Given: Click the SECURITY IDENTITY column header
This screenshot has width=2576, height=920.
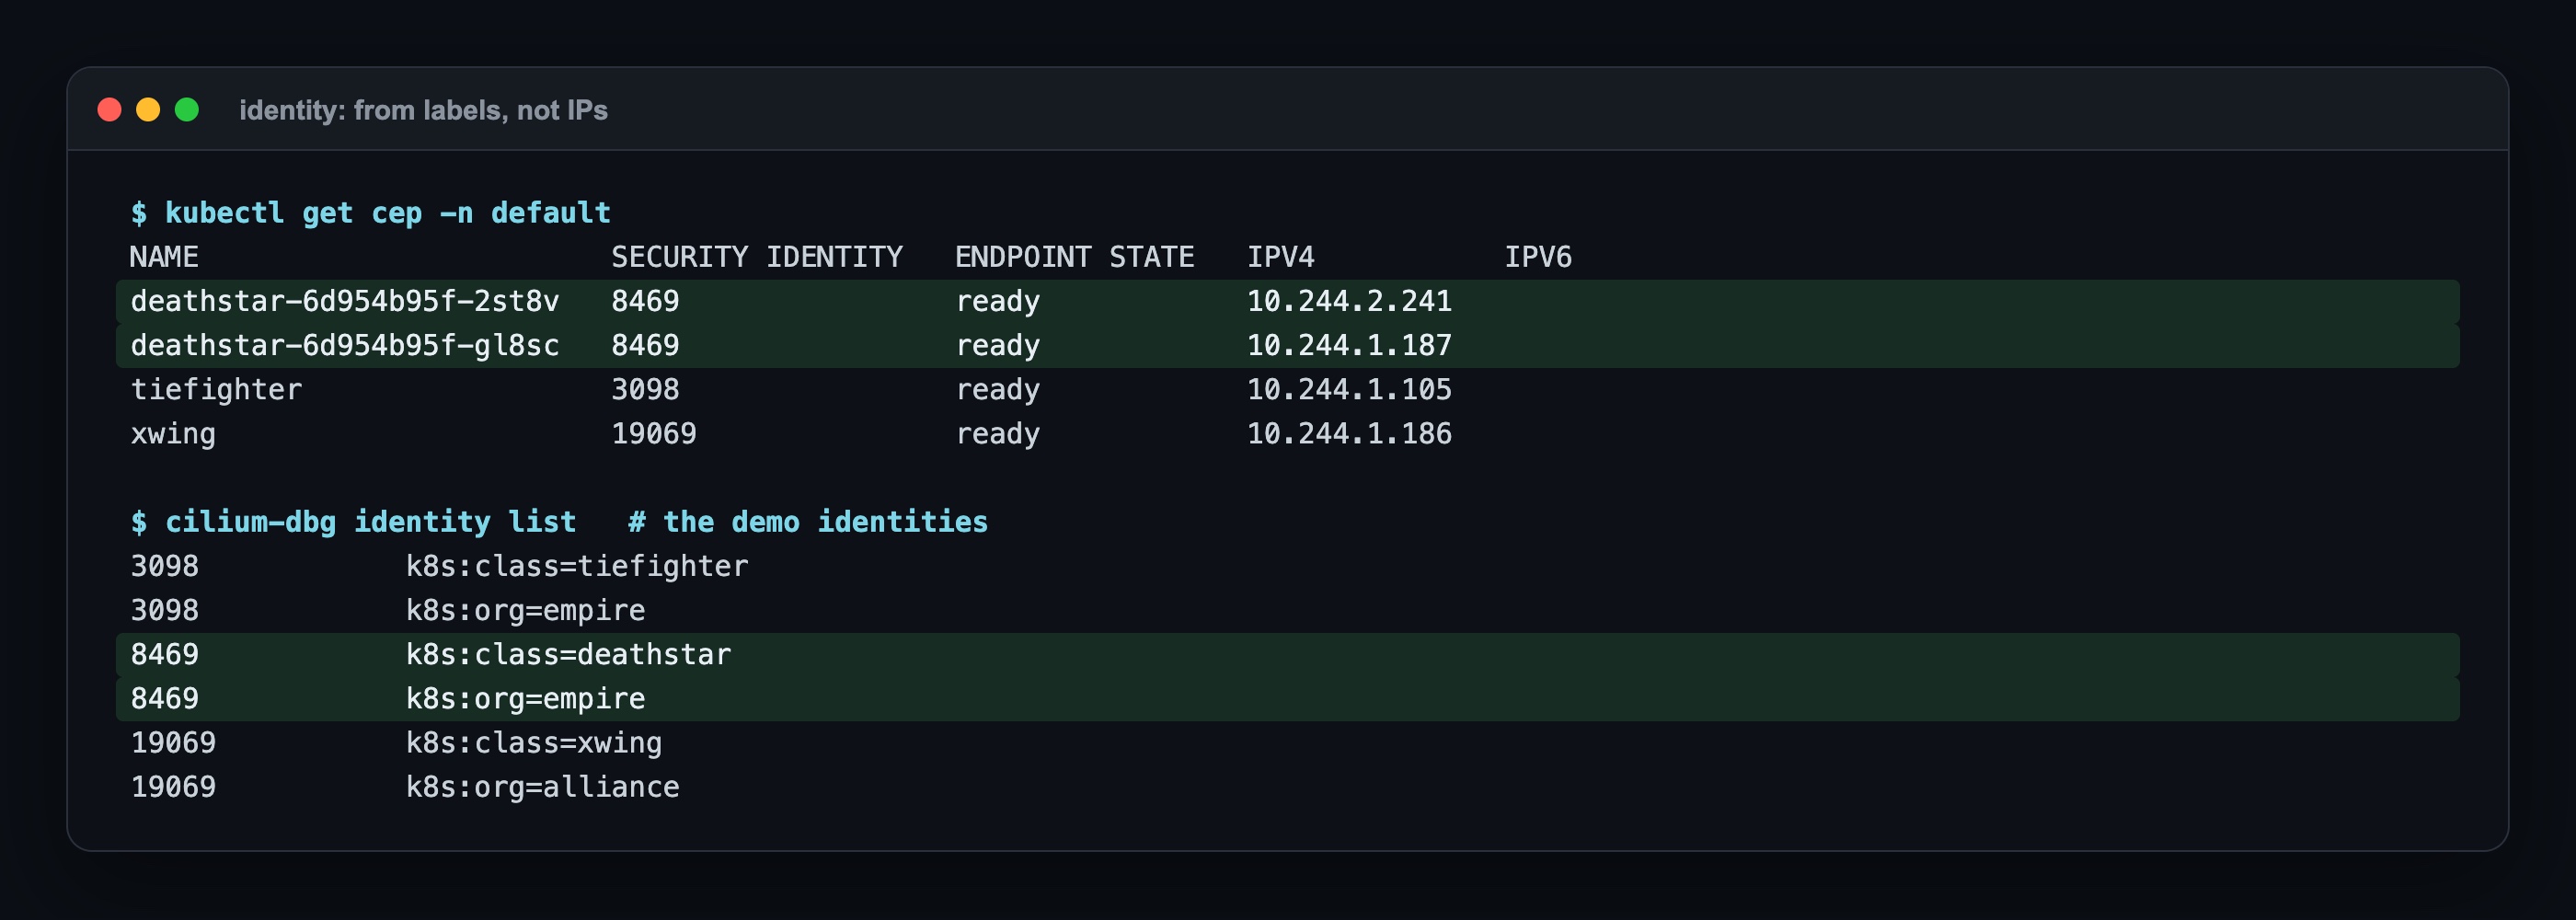Looking at the screenshot, I should click(x=757, y=257).
